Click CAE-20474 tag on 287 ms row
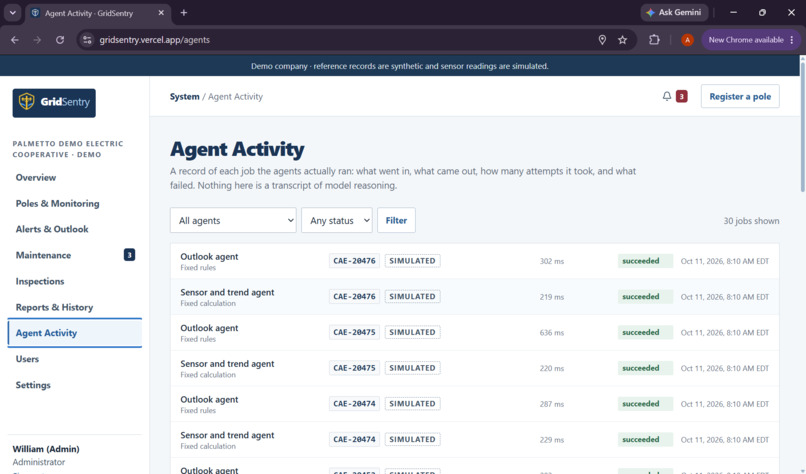Screen dimensions: 806x474 point(354,404)
